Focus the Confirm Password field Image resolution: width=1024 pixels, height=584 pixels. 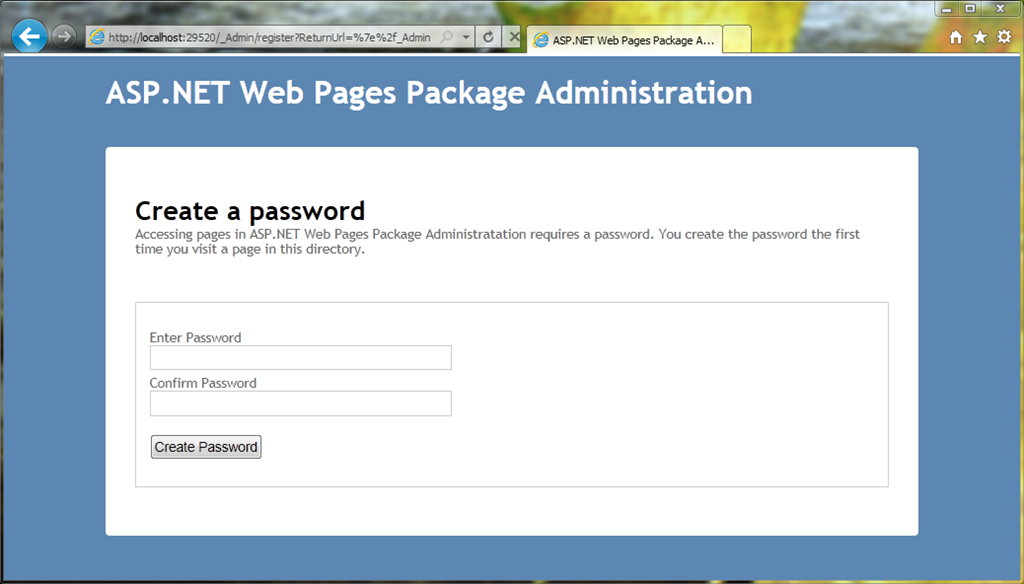click(x=300, y=403)
